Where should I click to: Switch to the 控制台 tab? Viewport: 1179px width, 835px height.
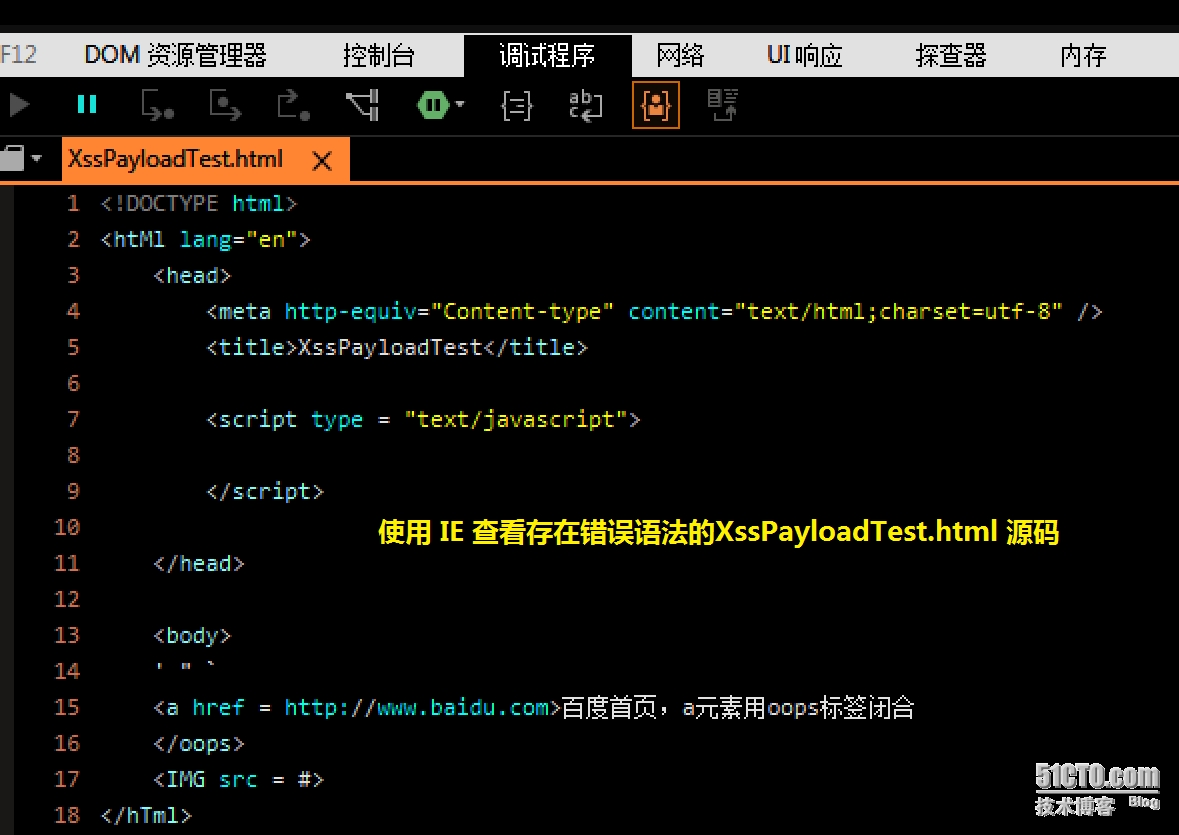tap(378, 55)
